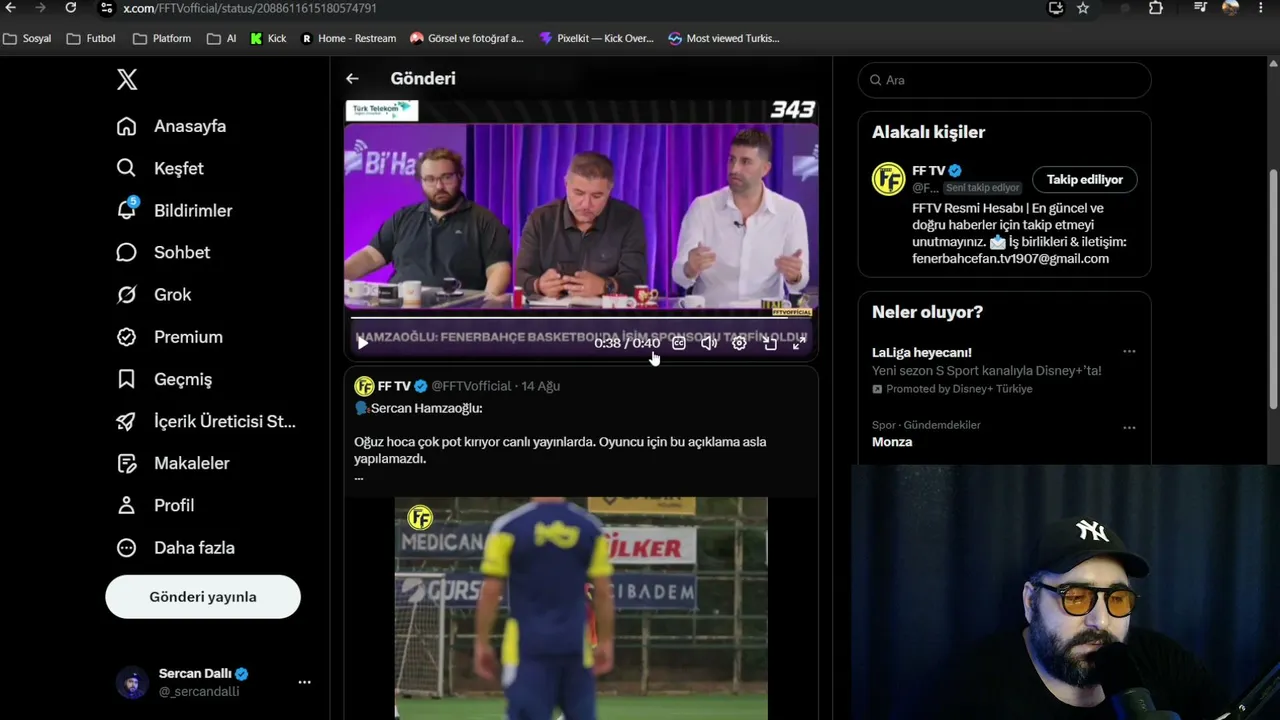Open the Sosyal bookmarks folder
The height and width of the screenshot is (720, 1280).
point(28,39)
